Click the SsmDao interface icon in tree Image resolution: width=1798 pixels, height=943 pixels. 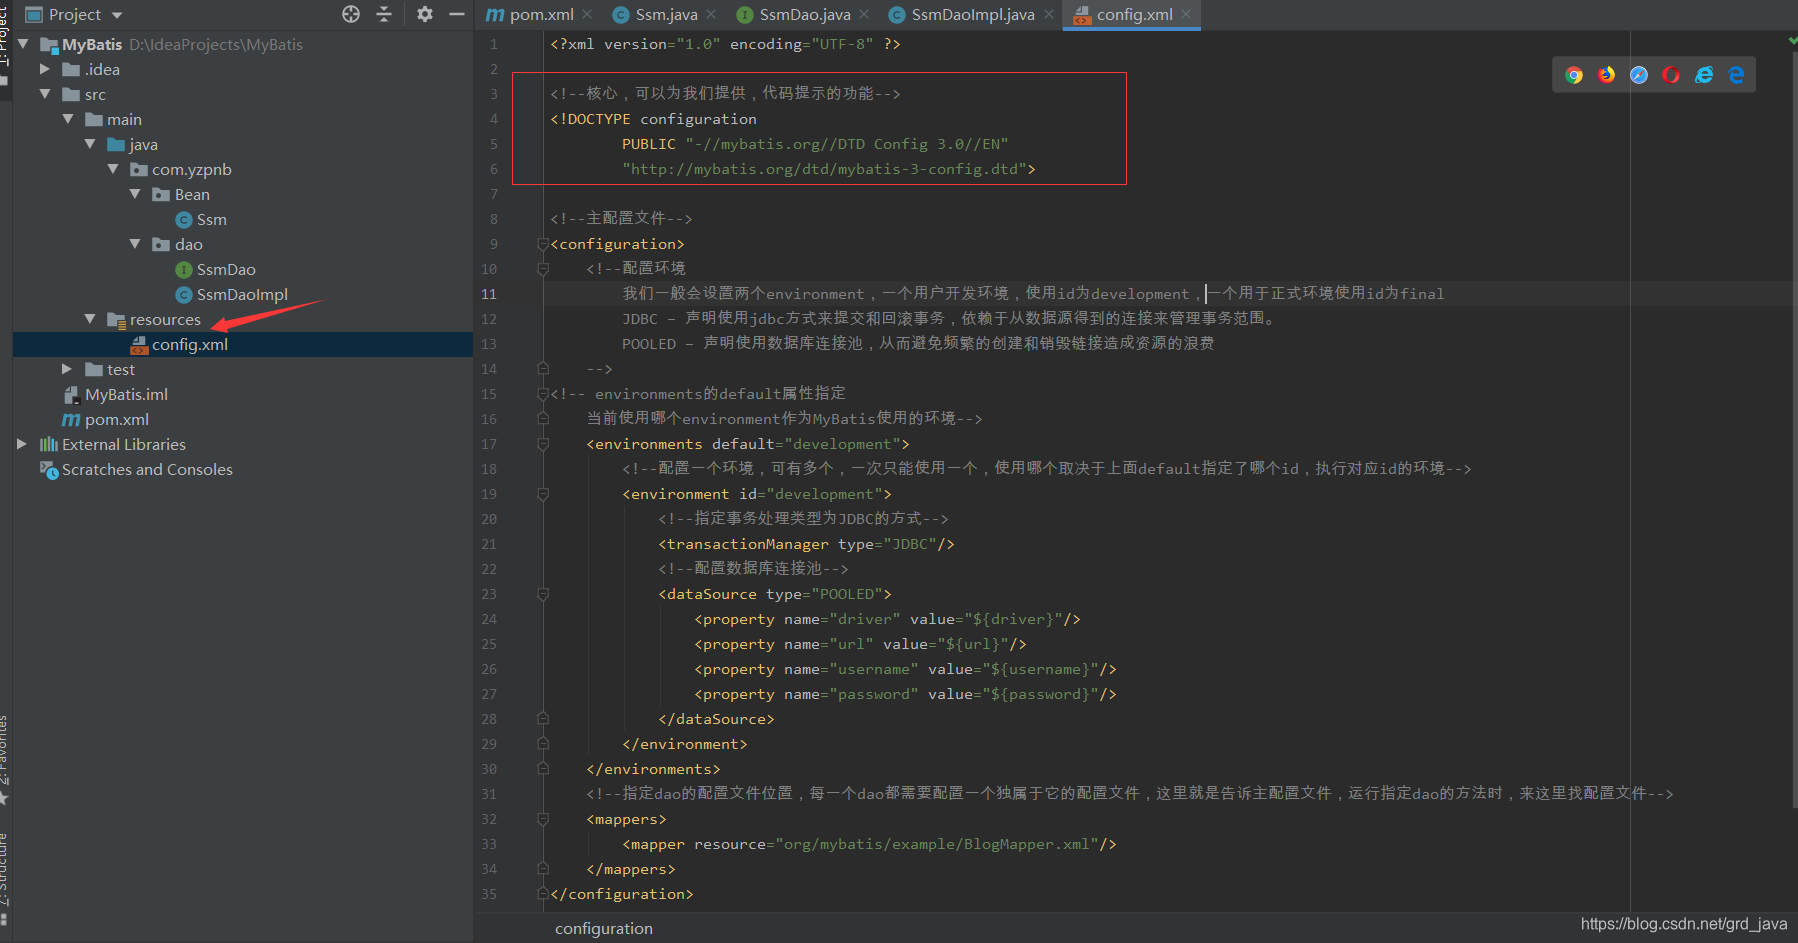click(184, 269)
